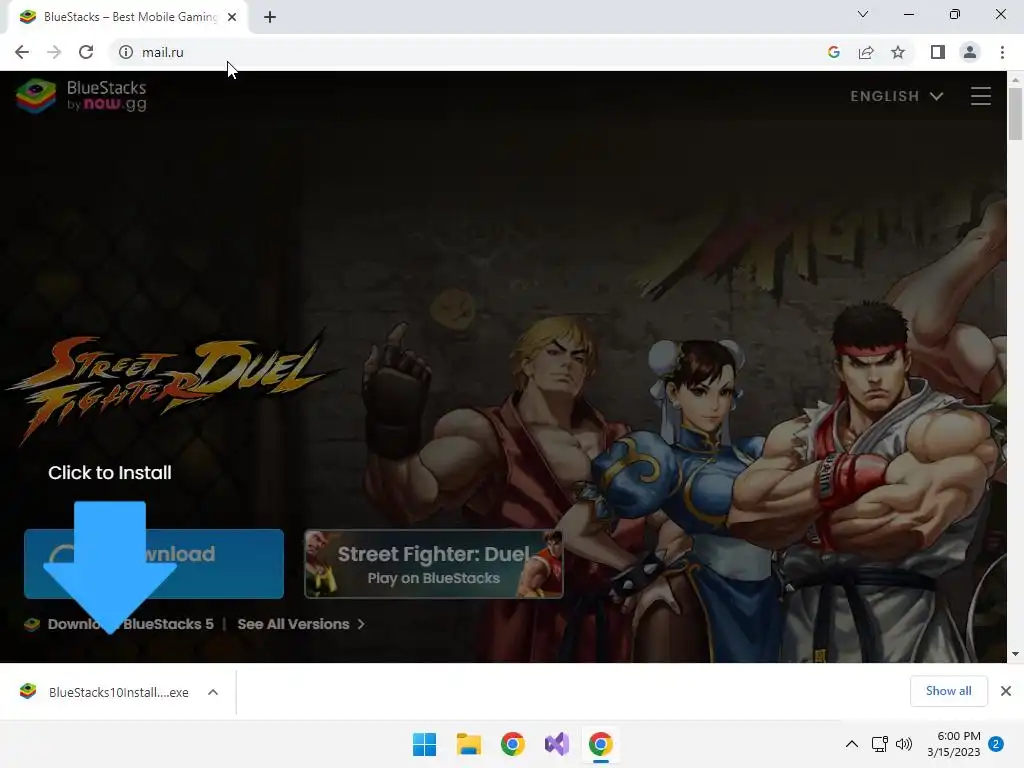Expand options chevron for BlueStacks10Install download
The image size is (1024, 768).
click(x=213, y=692)
